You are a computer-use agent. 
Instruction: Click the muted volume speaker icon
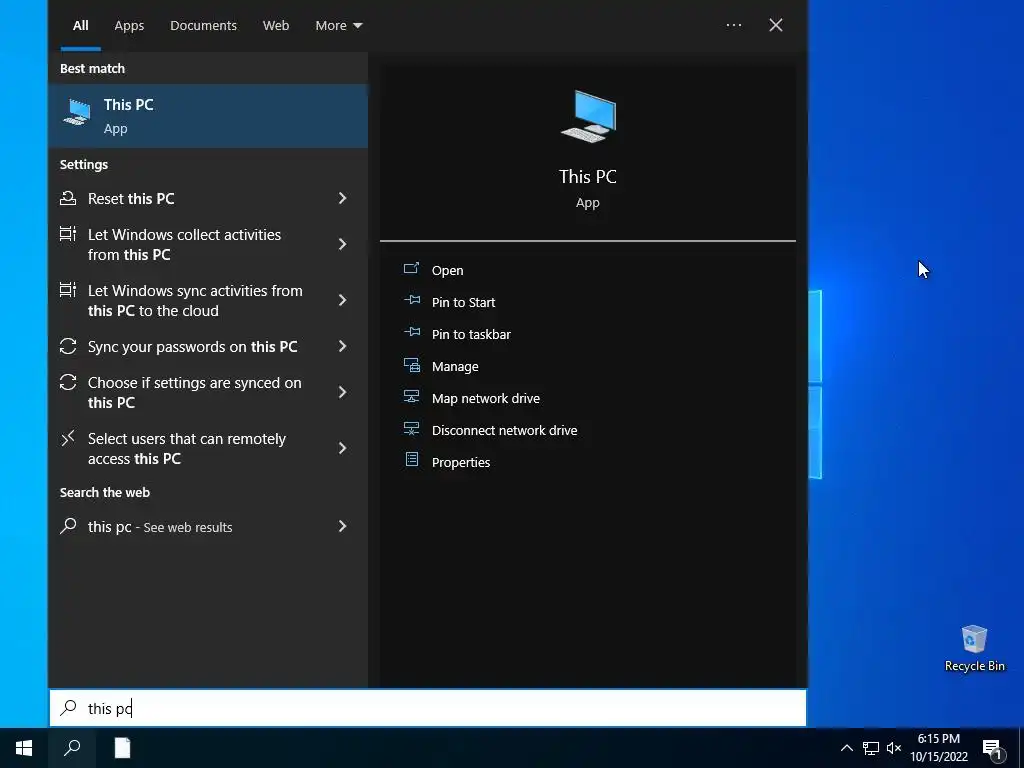(x=894, y=748)
